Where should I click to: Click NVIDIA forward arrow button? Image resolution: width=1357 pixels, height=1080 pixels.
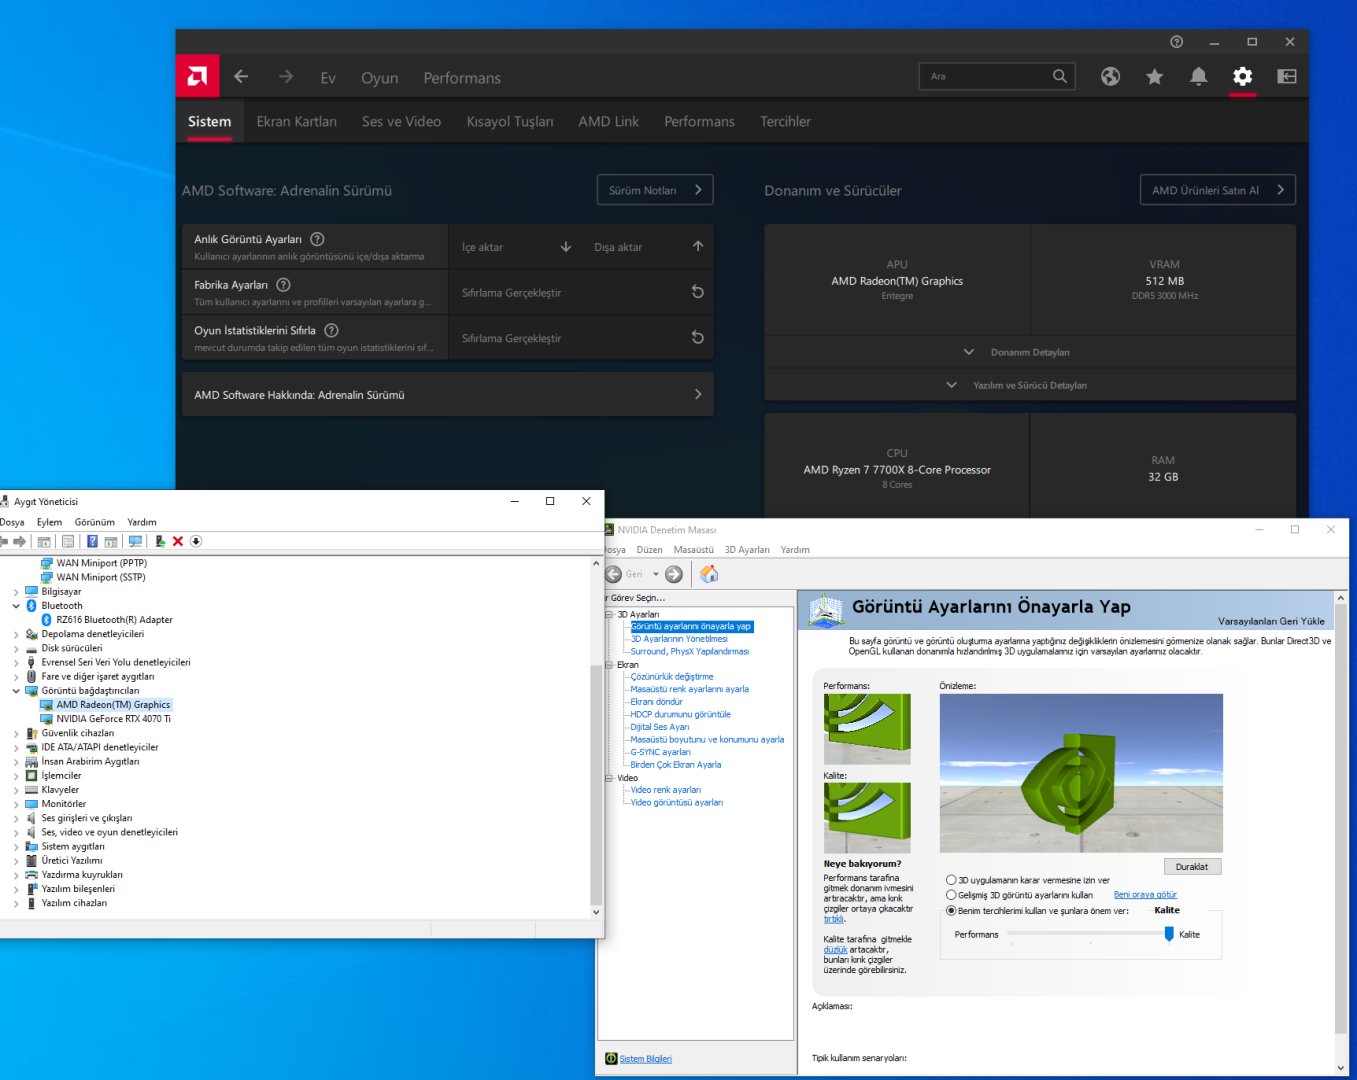[x=674, y=574]
